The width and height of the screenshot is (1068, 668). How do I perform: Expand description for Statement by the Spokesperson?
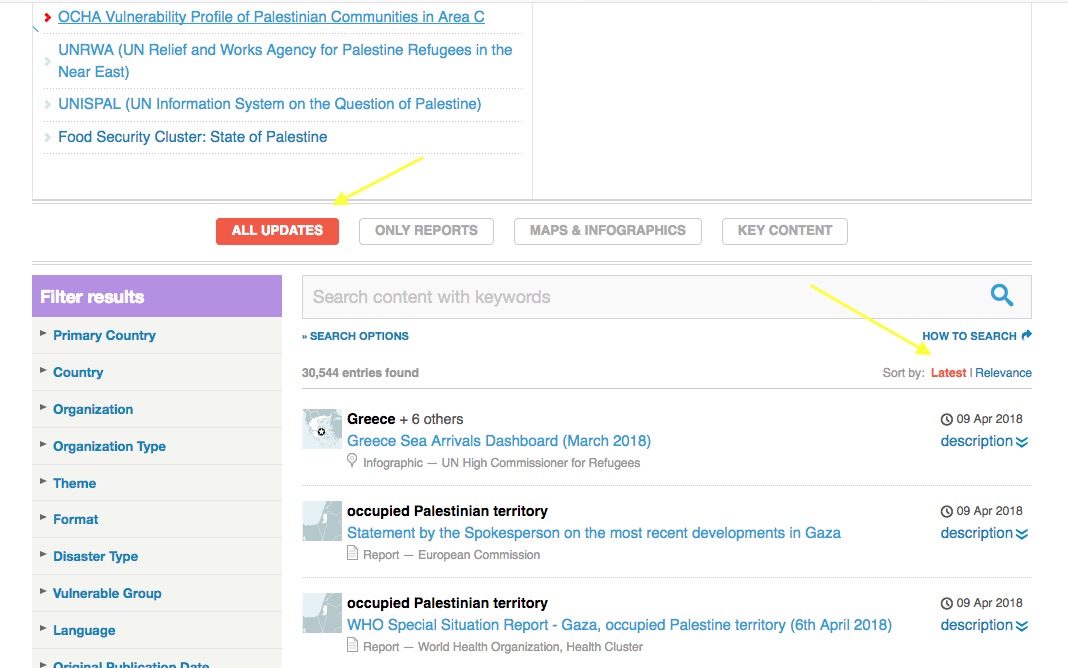coord(984,533)
